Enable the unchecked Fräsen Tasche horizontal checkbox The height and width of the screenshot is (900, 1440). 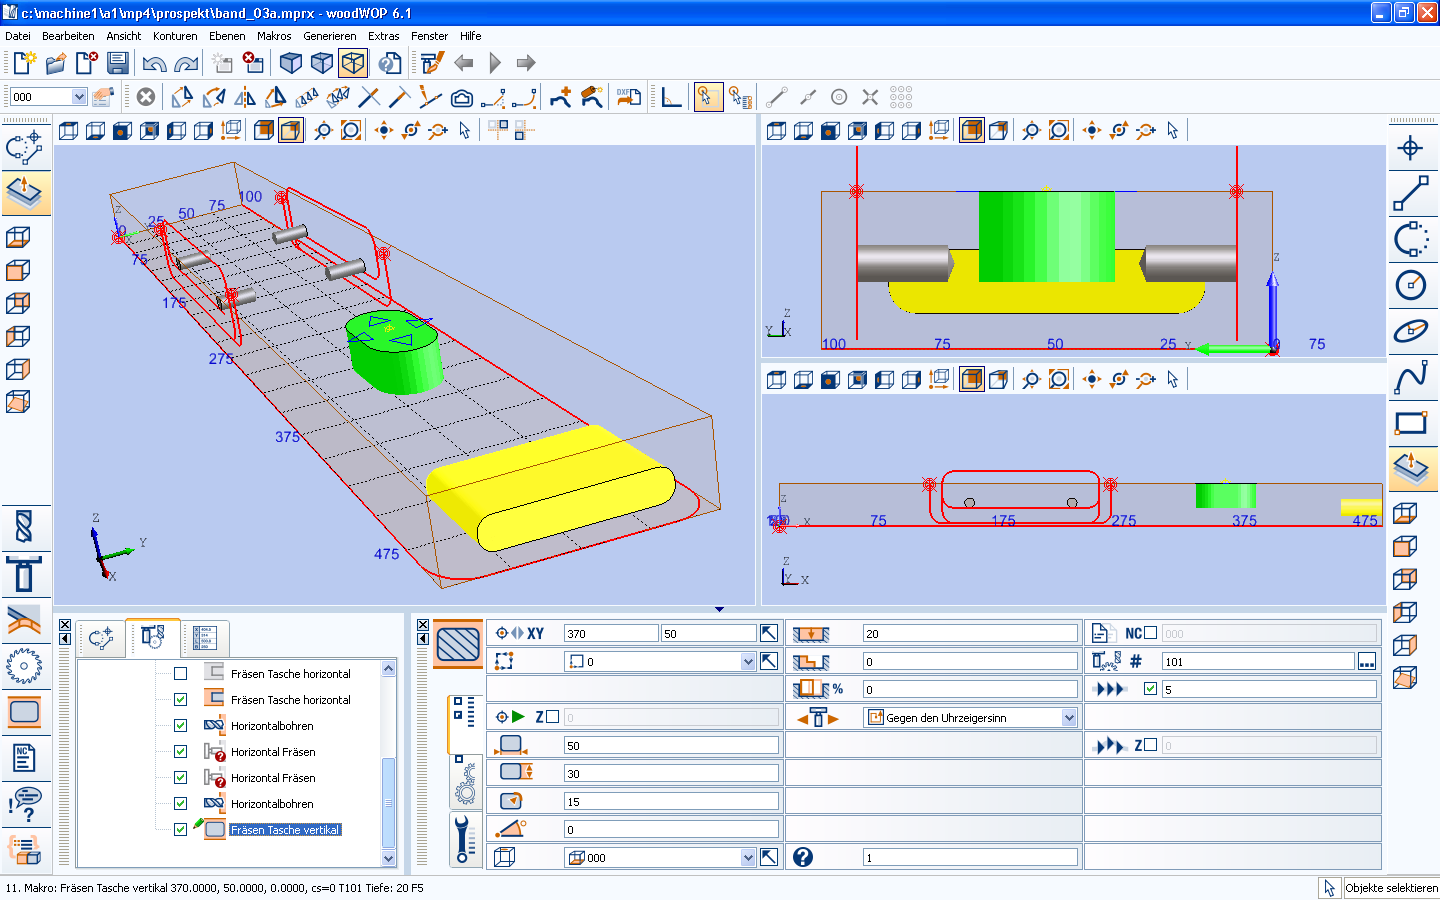(x=181, y=674)
